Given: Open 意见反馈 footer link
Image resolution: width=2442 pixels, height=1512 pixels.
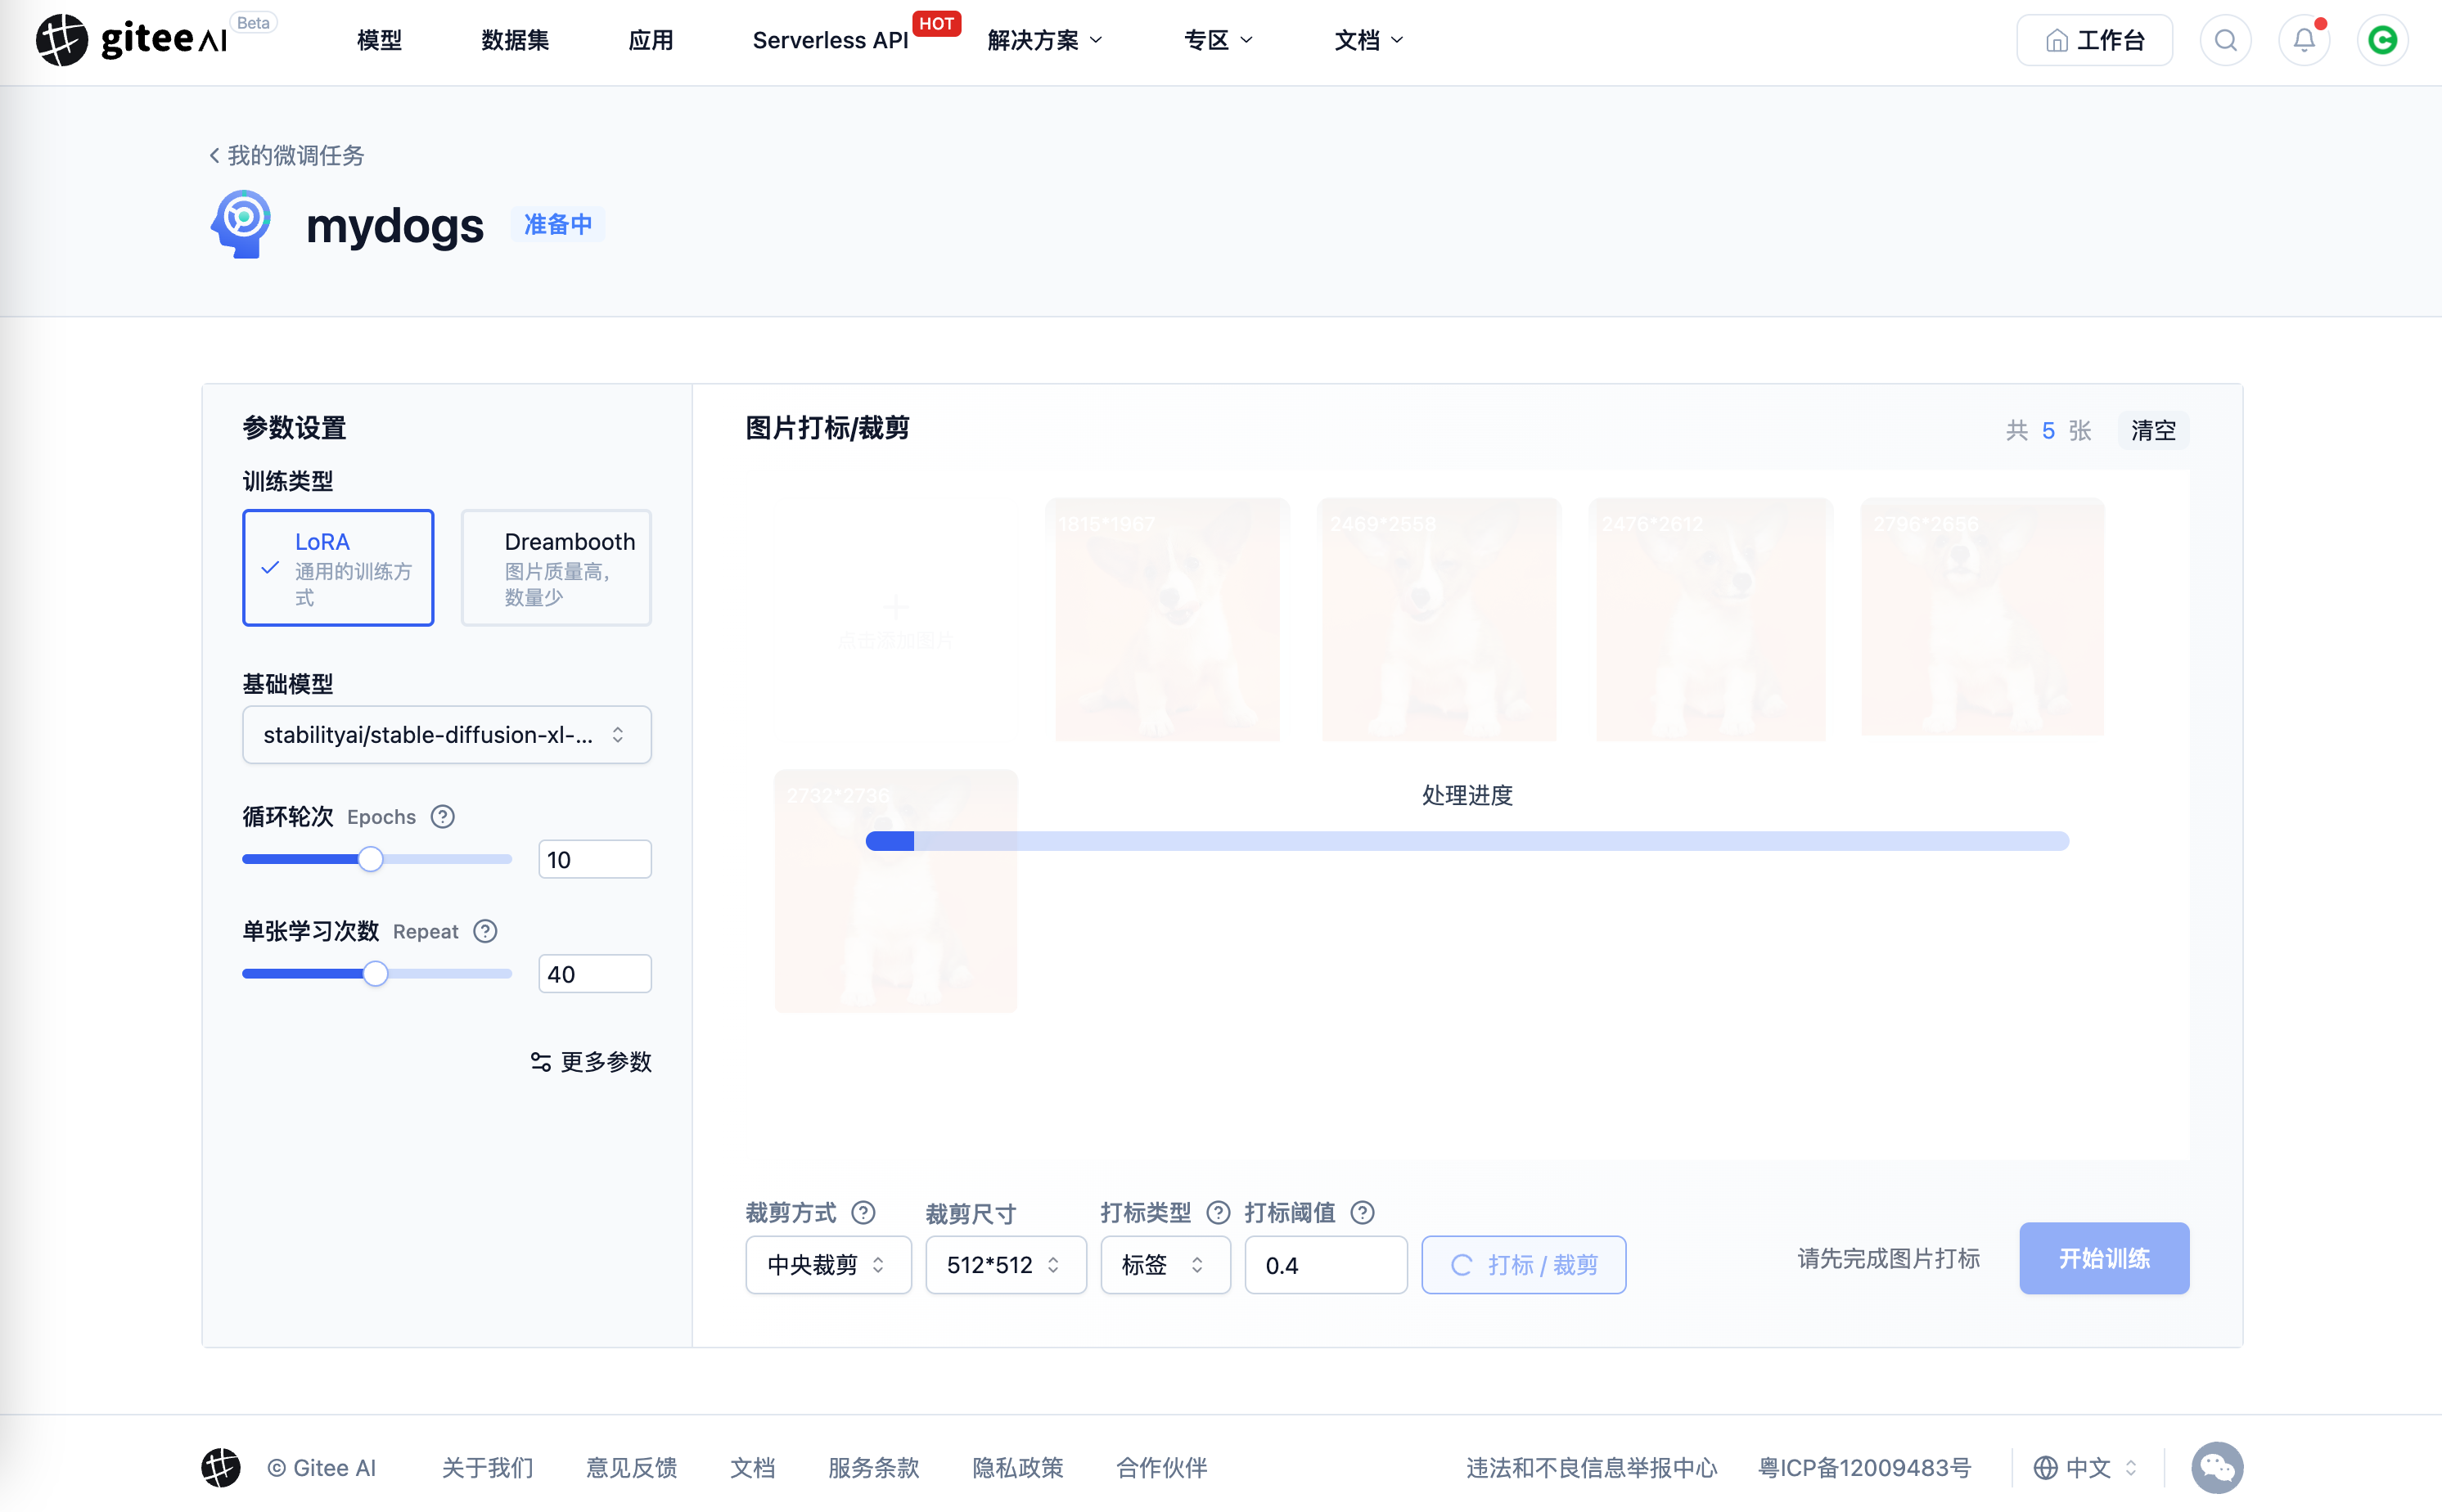Looking at the screenshot, I should tap(631, 1467).
